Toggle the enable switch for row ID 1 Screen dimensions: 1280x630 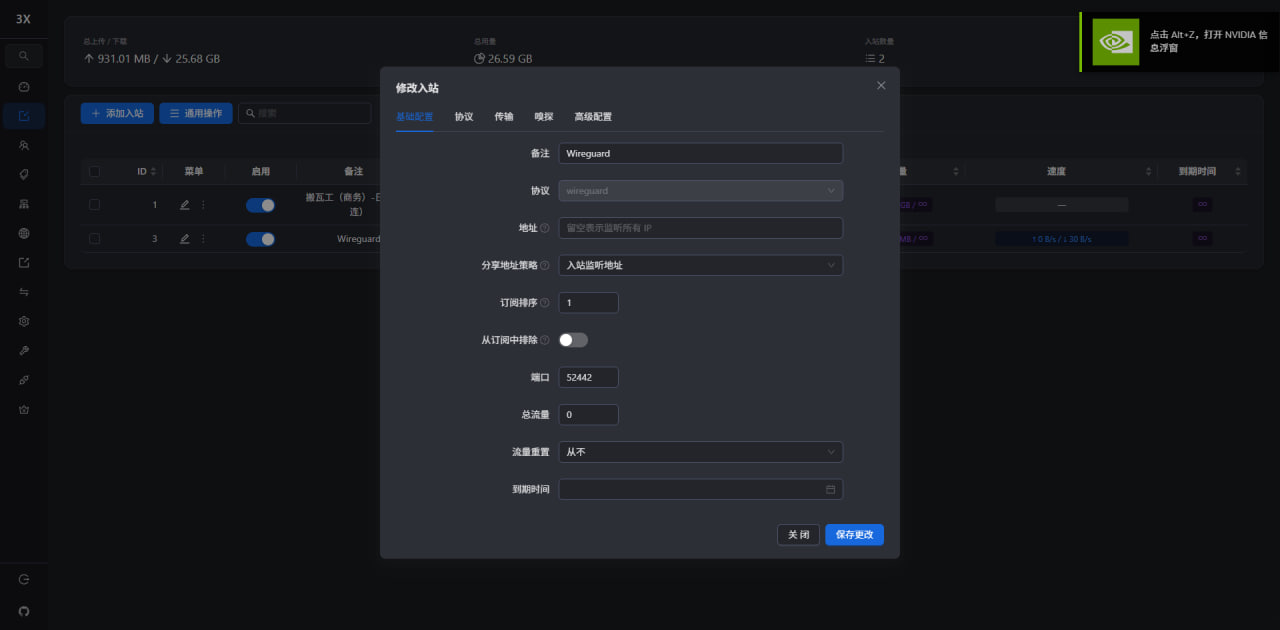261,205
